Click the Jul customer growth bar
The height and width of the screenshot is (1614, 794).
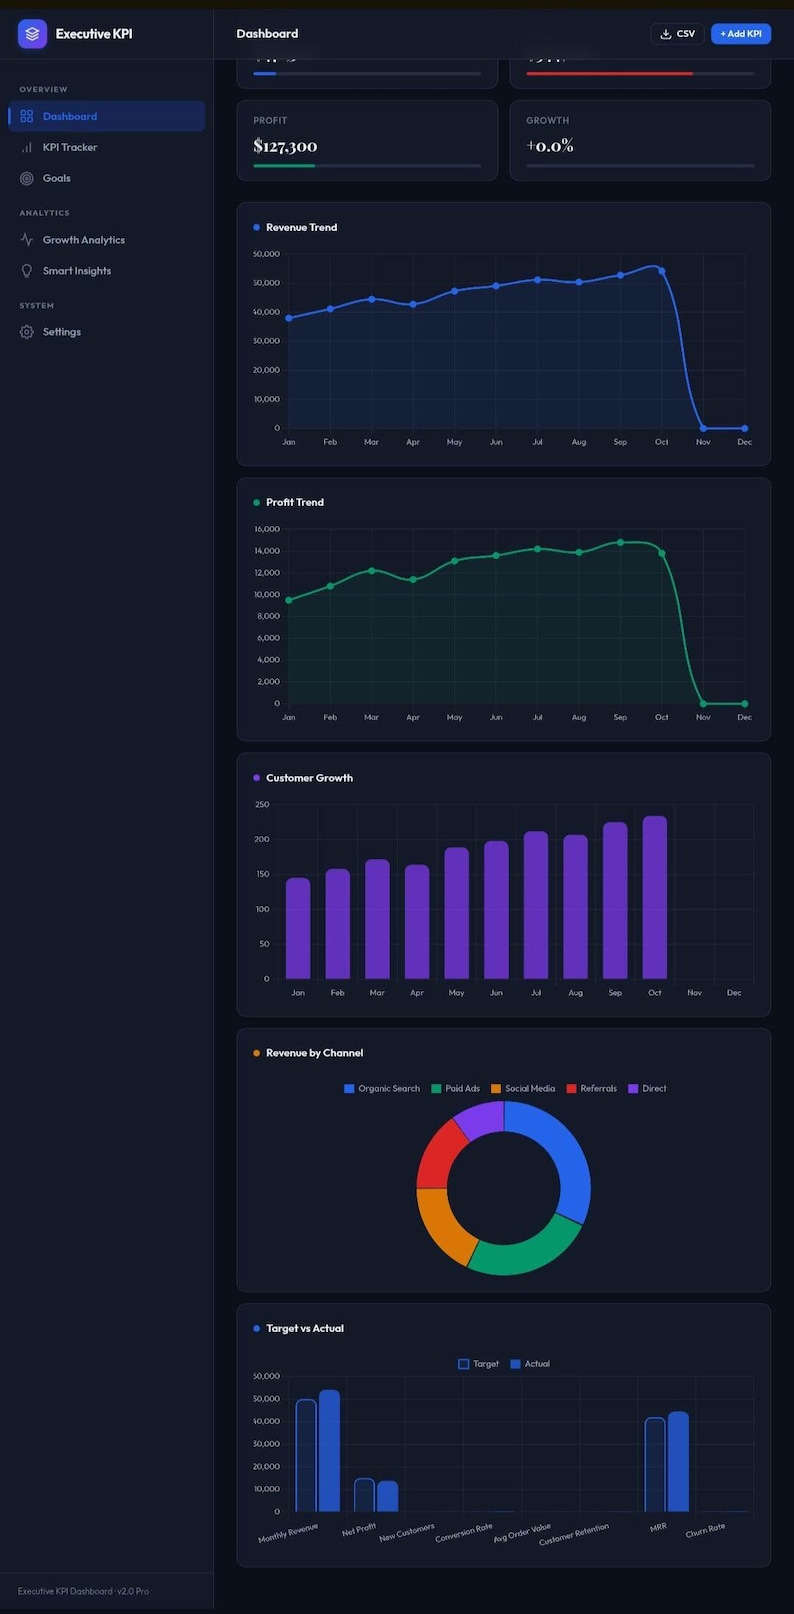click(x=536, y=905)
